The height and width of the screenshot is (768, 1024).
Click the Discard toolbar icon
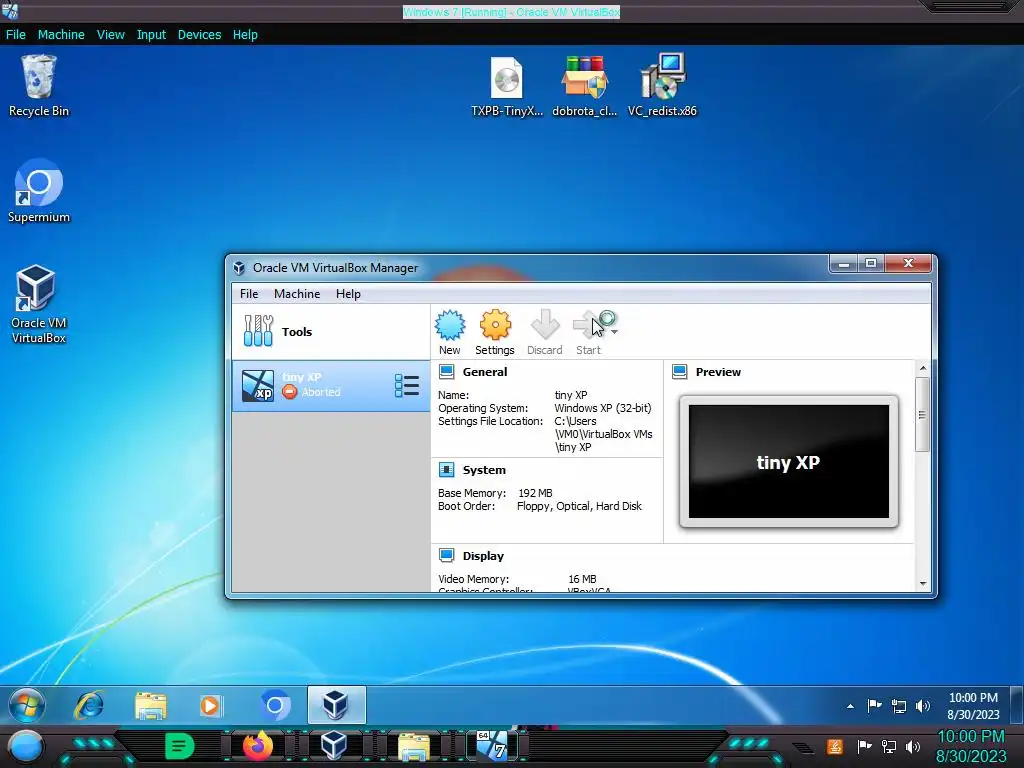pyautogui.click(x=545, y=332)
